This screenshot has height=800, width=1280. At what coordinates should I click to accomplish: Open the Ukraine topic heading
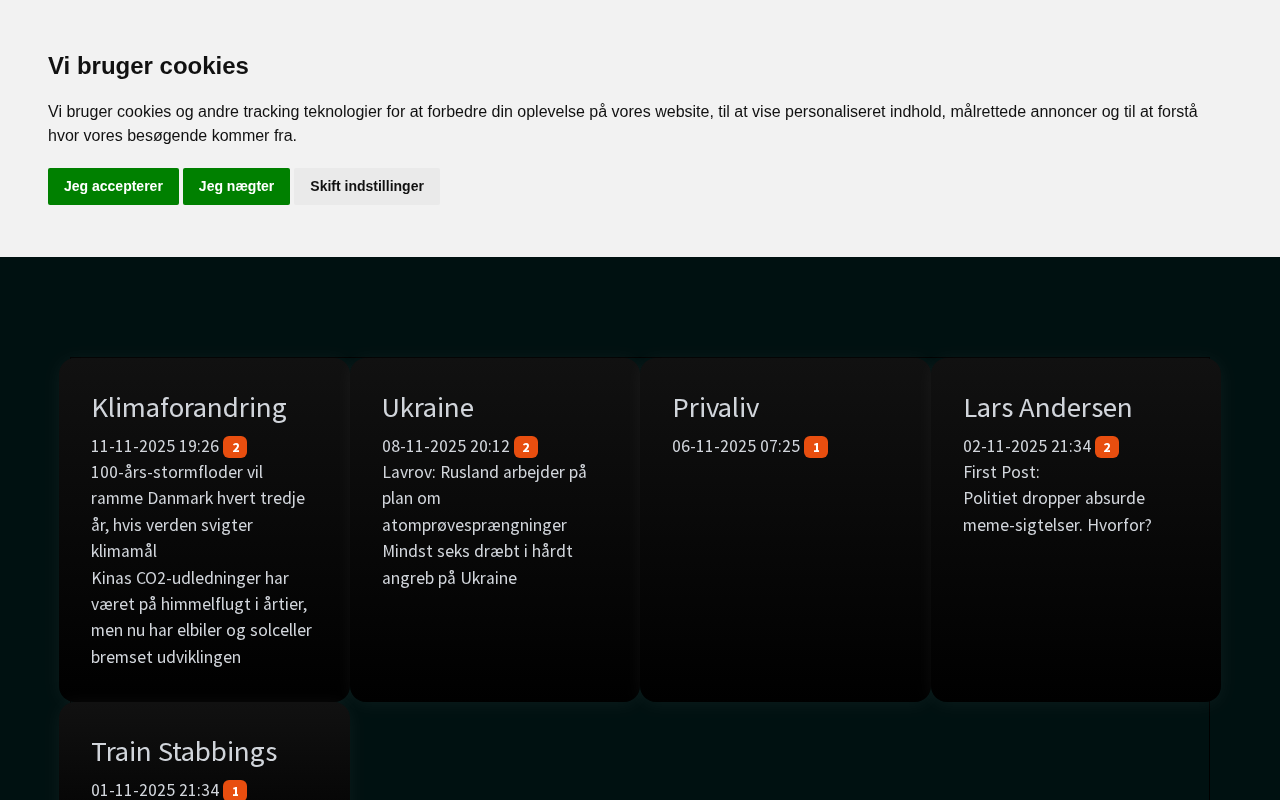(428, 407)
